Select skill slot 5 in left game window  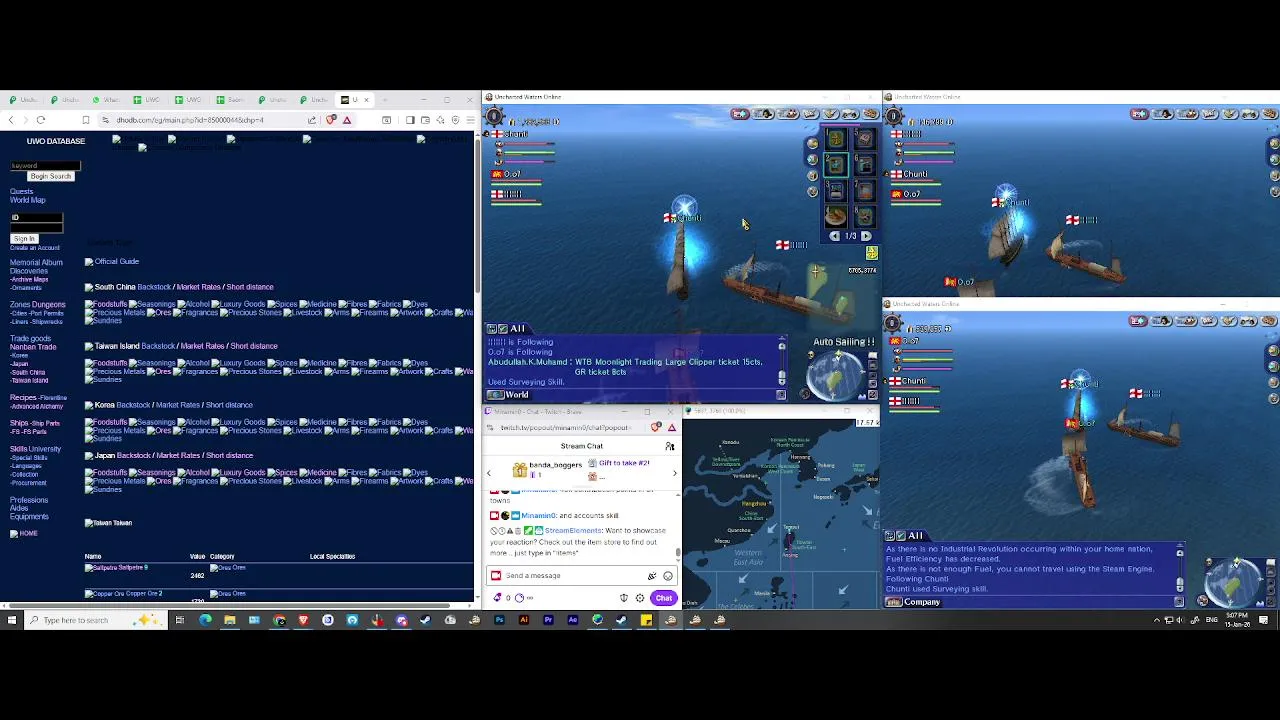(x=865, y=140)
